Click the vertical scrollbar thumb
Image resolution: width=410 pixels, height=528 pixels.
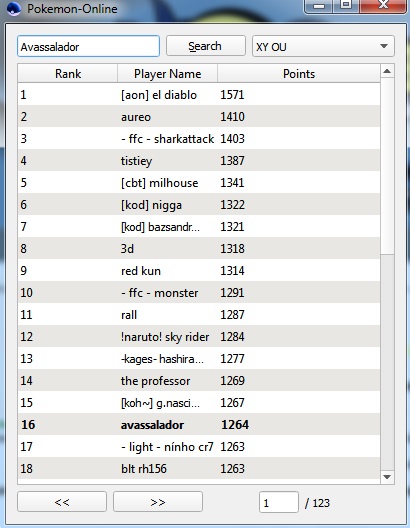click(387, 166)
